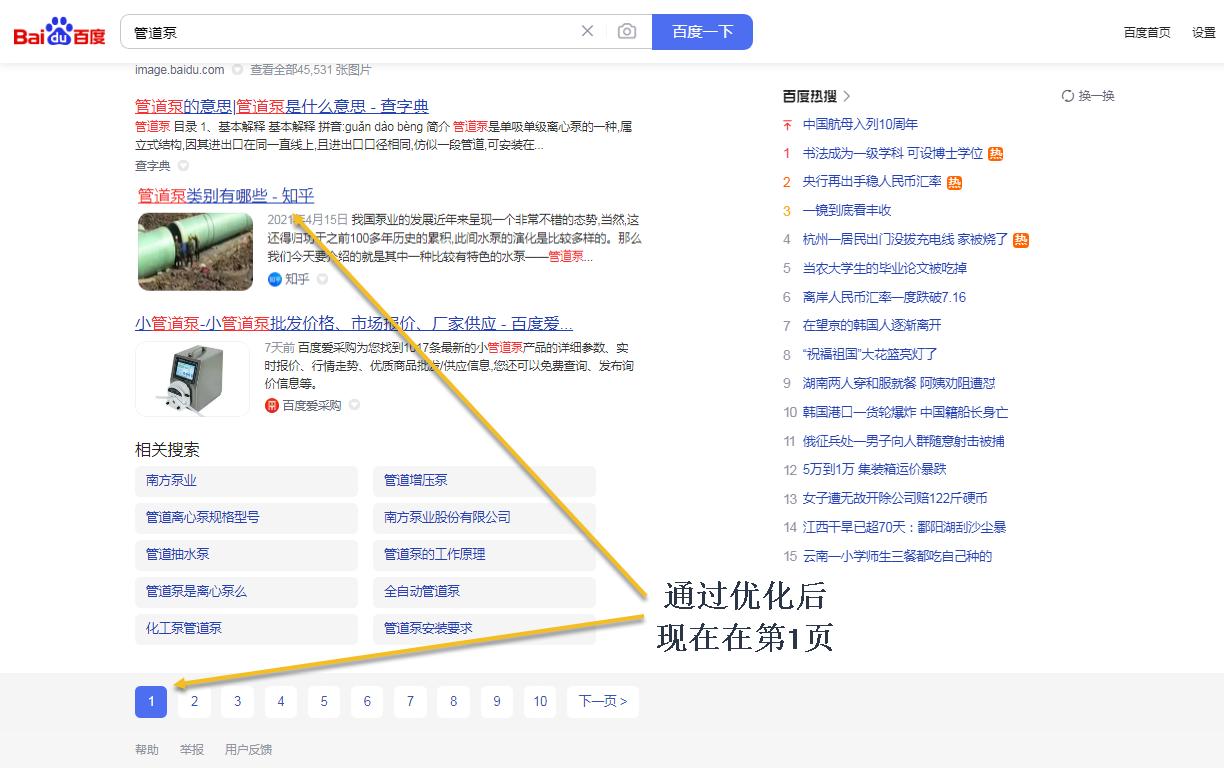Open the 下一页 next page control
The image size is (1224, 768).
602,702
